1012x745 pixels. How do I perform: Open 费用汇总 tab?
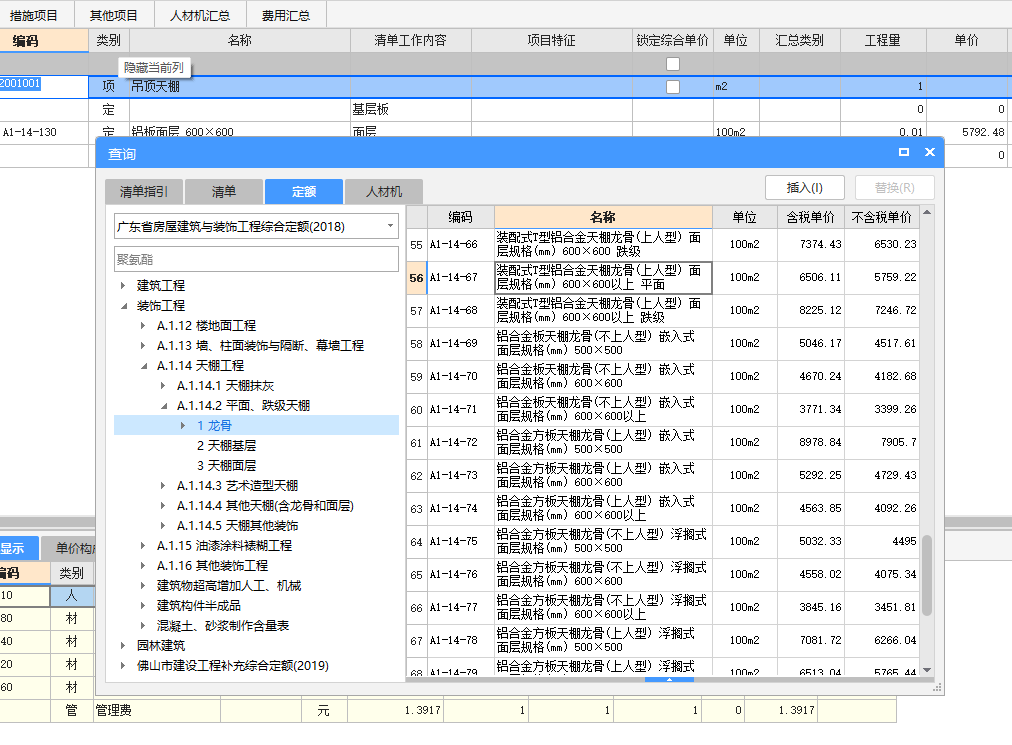(286, 15)
